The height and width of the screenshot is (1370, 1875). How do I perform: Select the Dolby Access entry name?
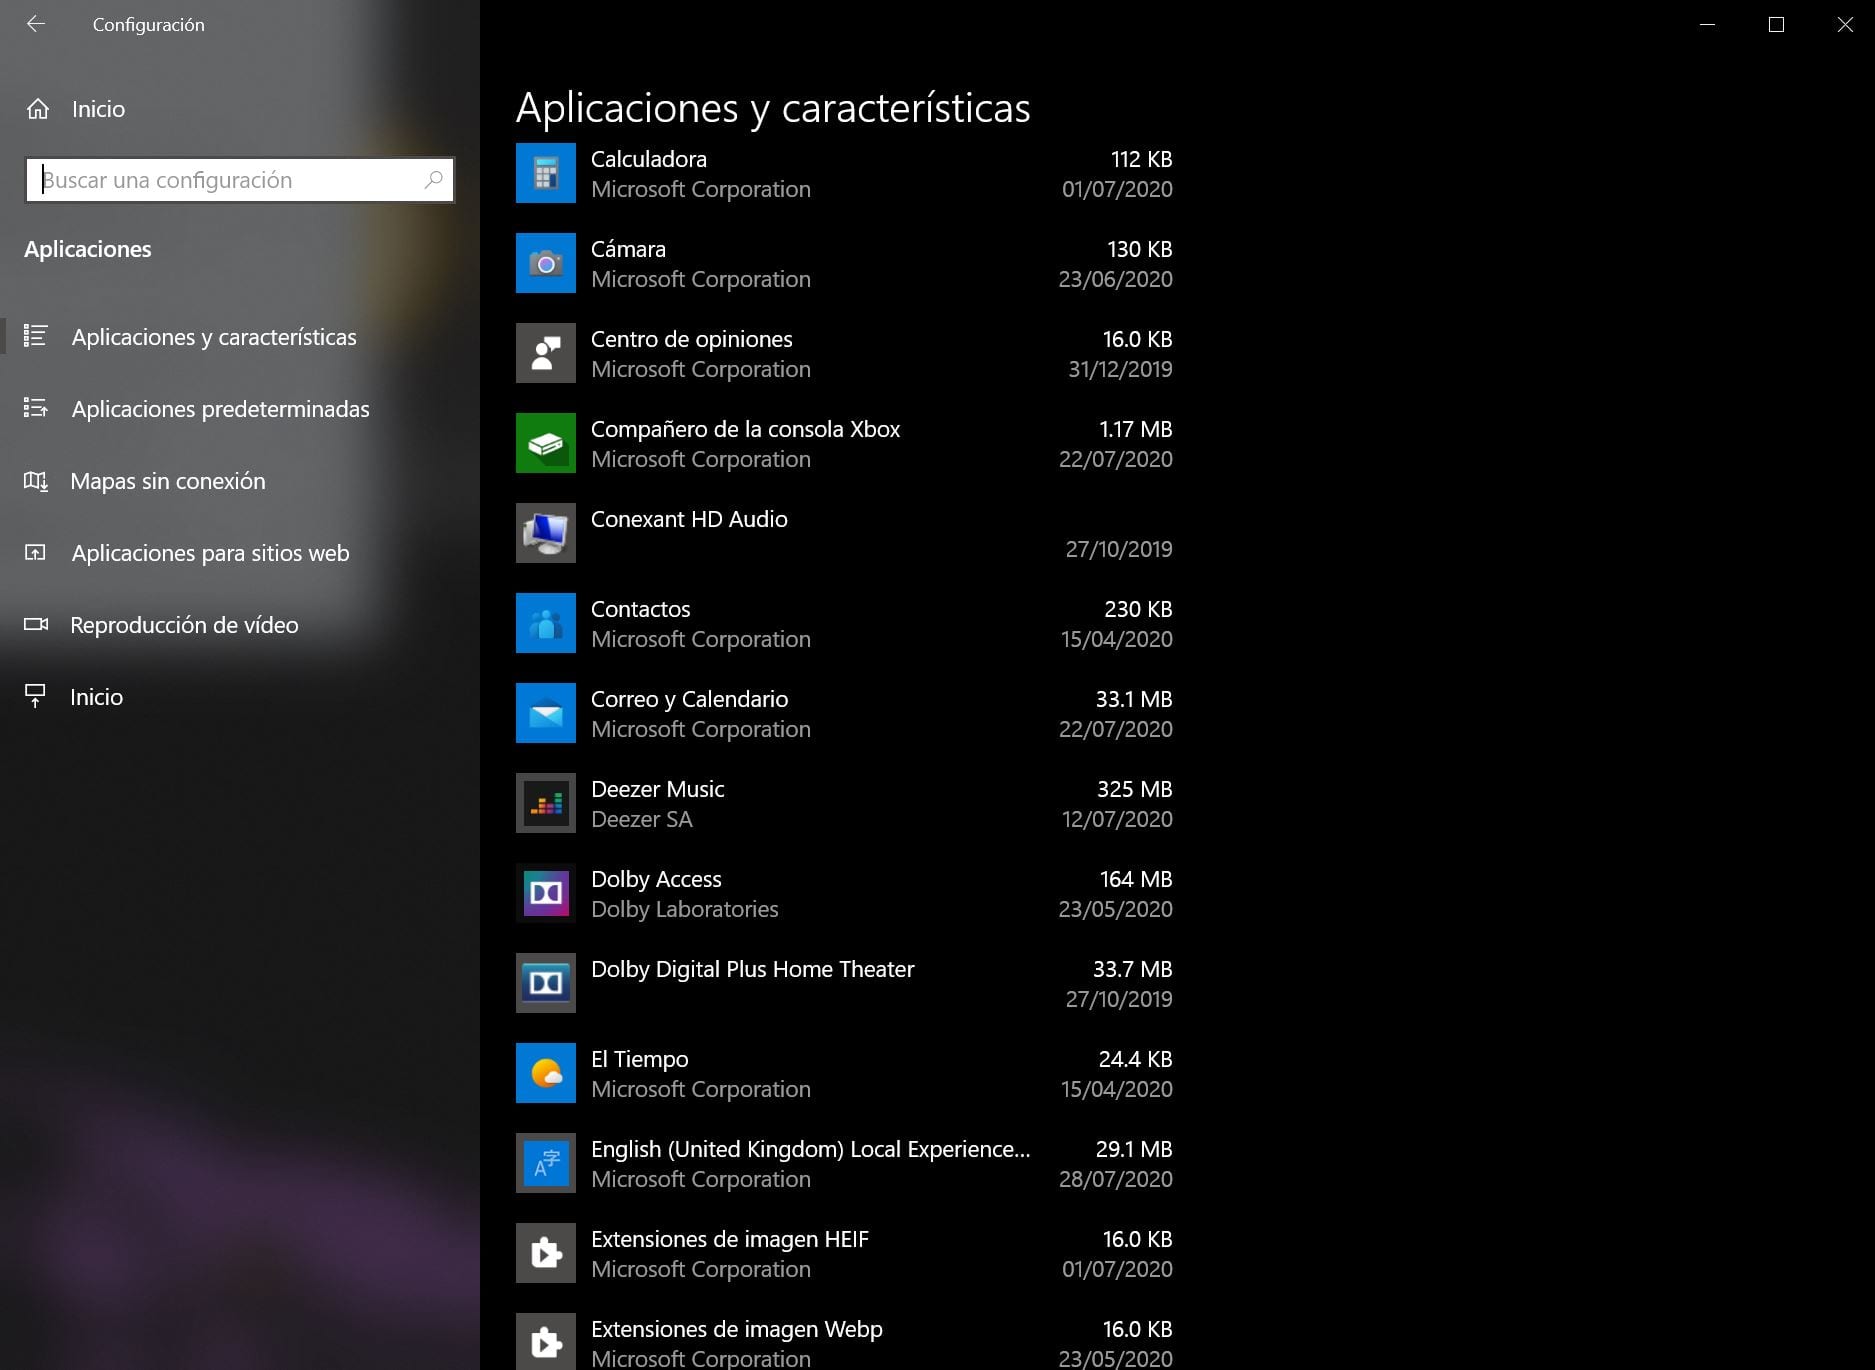tap(656, 879)
